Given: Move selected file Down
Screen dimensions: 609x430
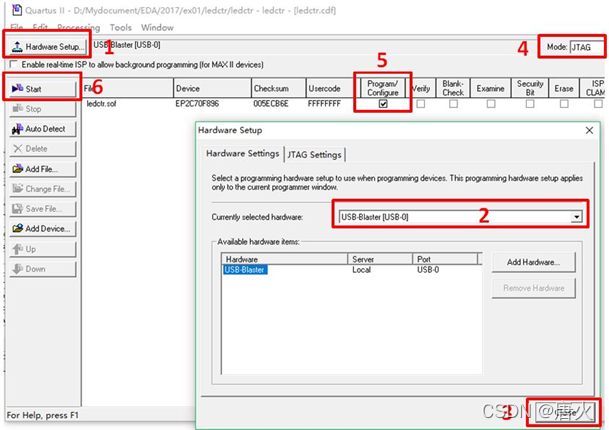Looking at the screenshot, I should point(42,269).
